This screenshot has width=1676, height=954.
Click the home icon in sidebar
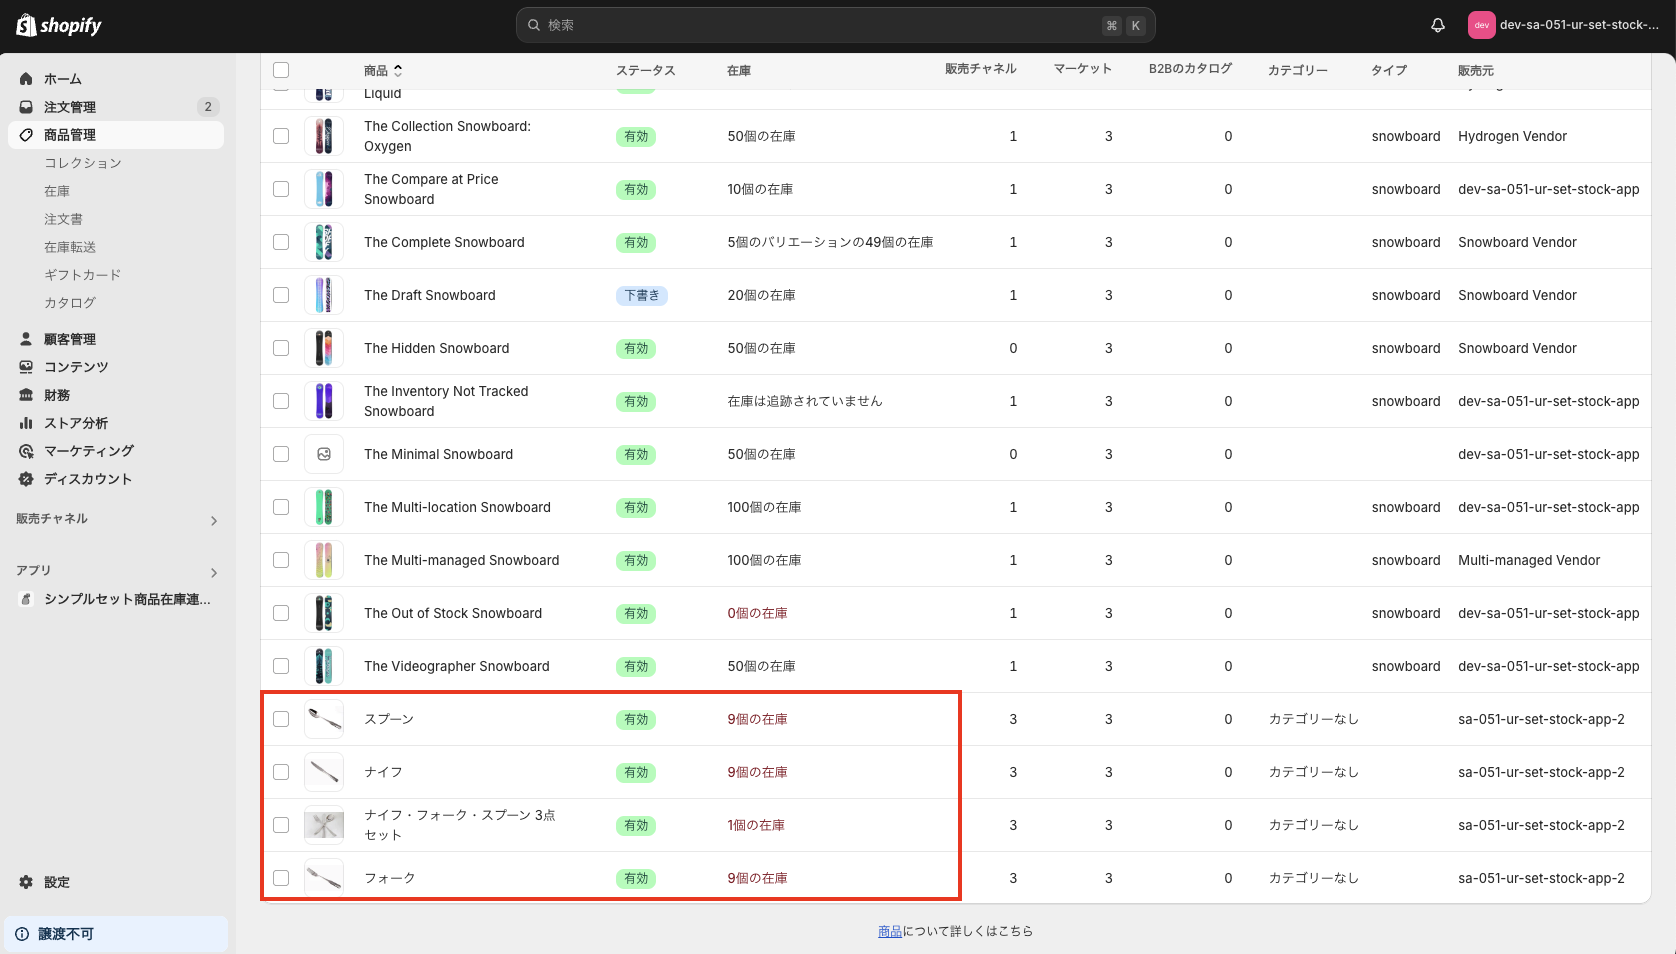26,79
